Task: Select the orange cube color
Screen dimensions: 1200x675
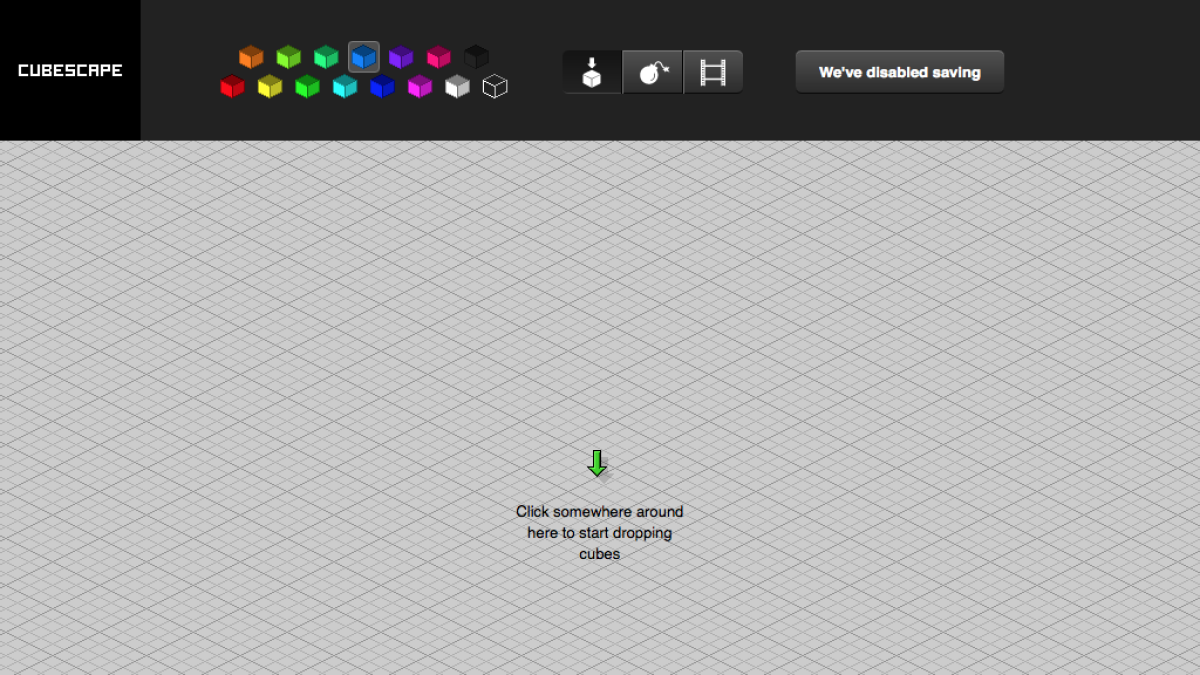Action: 251,56
